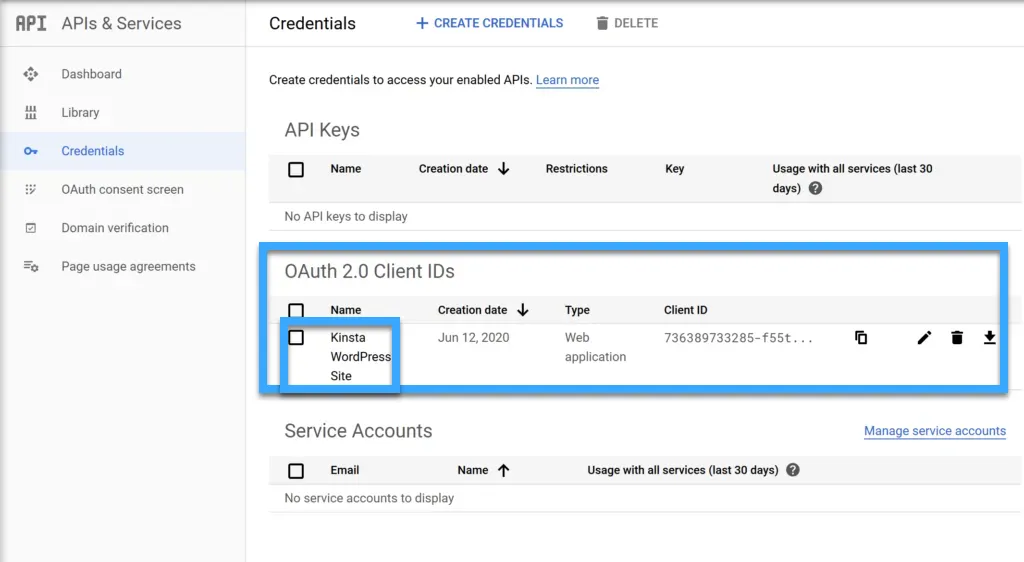Viewport: 1024px width, 562px height.
Task: Click the Jun 12, 2020 date cell
Action: click(x=473, y=337)
